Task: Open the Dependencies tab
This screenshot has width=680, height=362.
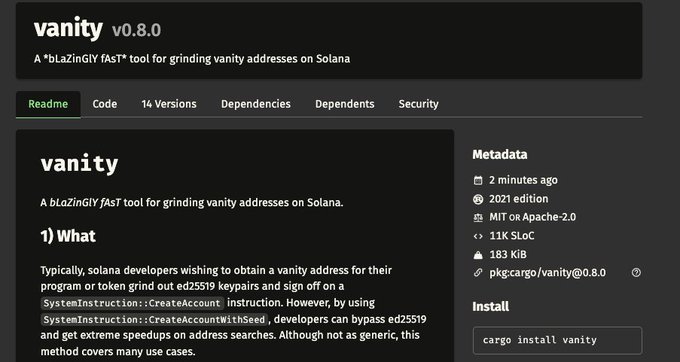Action: 256,104
